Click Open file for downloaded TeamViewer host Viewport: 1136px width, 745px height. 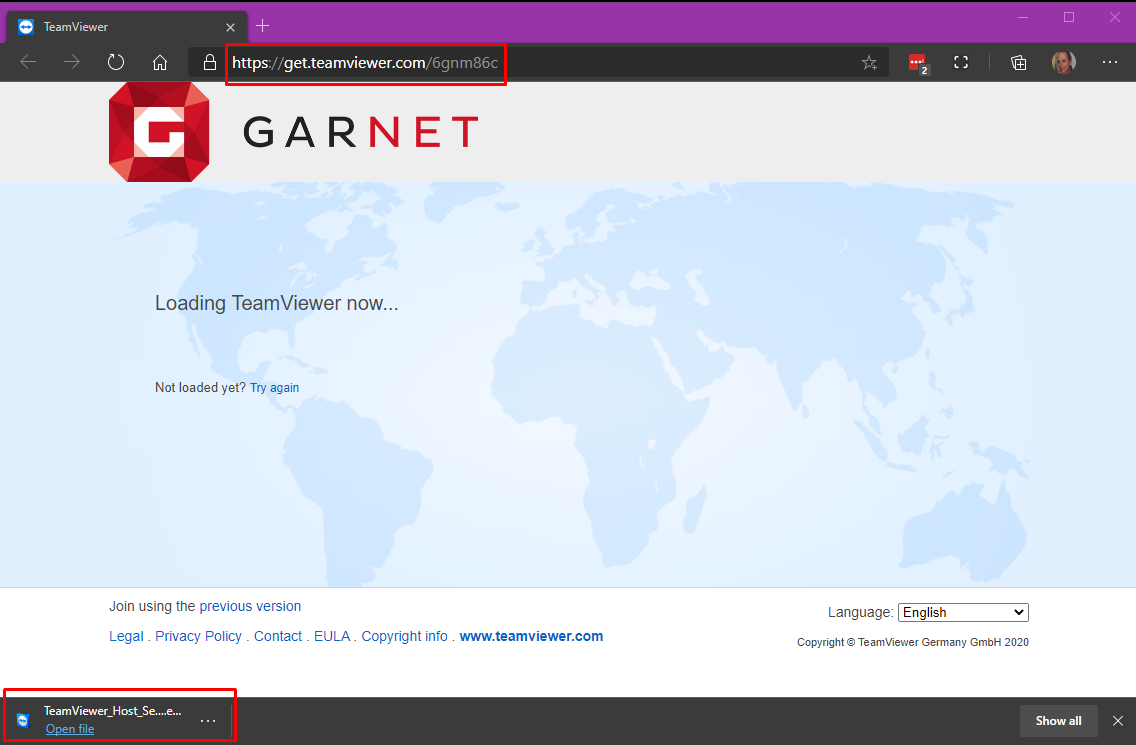pos(70,729)
